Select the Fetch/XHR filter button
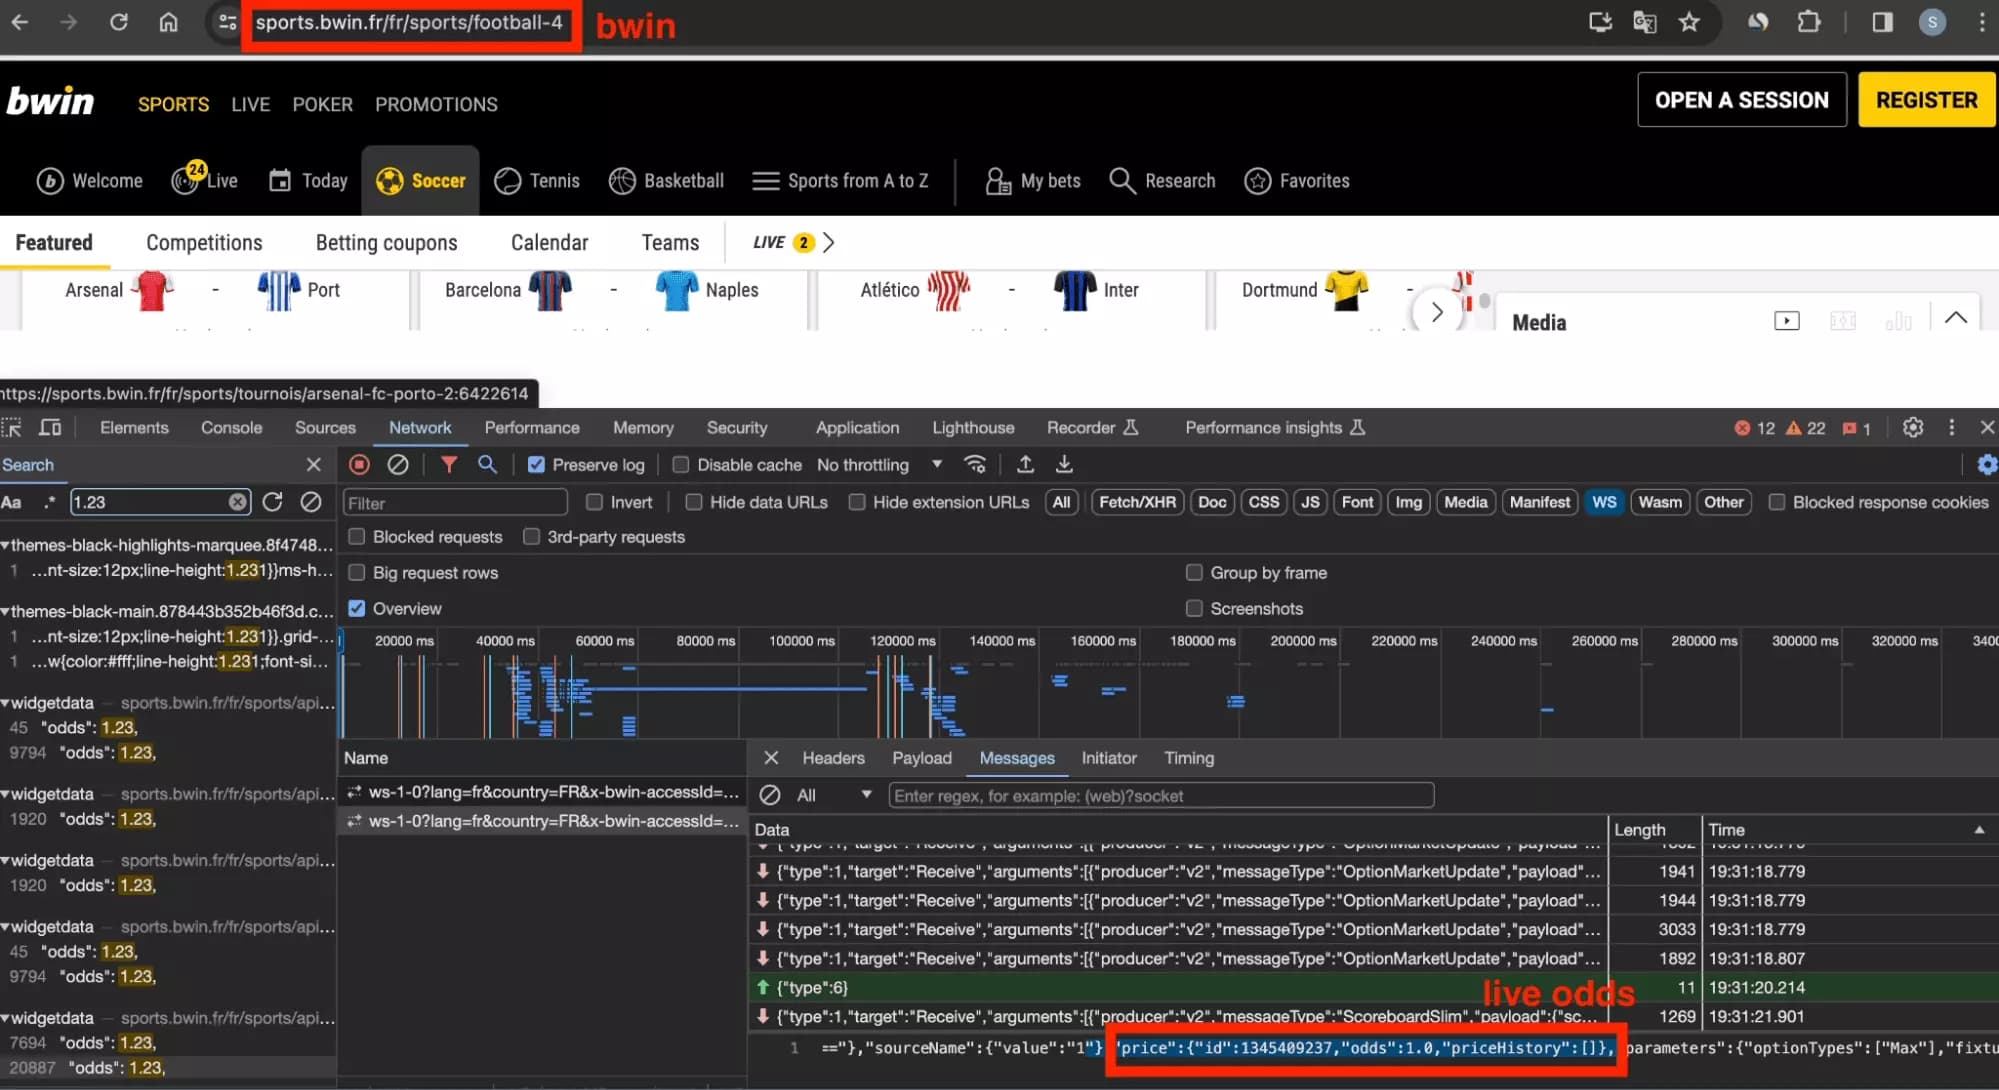The width and height of the screenshot is (1999, 1090). click(1137, 502)
